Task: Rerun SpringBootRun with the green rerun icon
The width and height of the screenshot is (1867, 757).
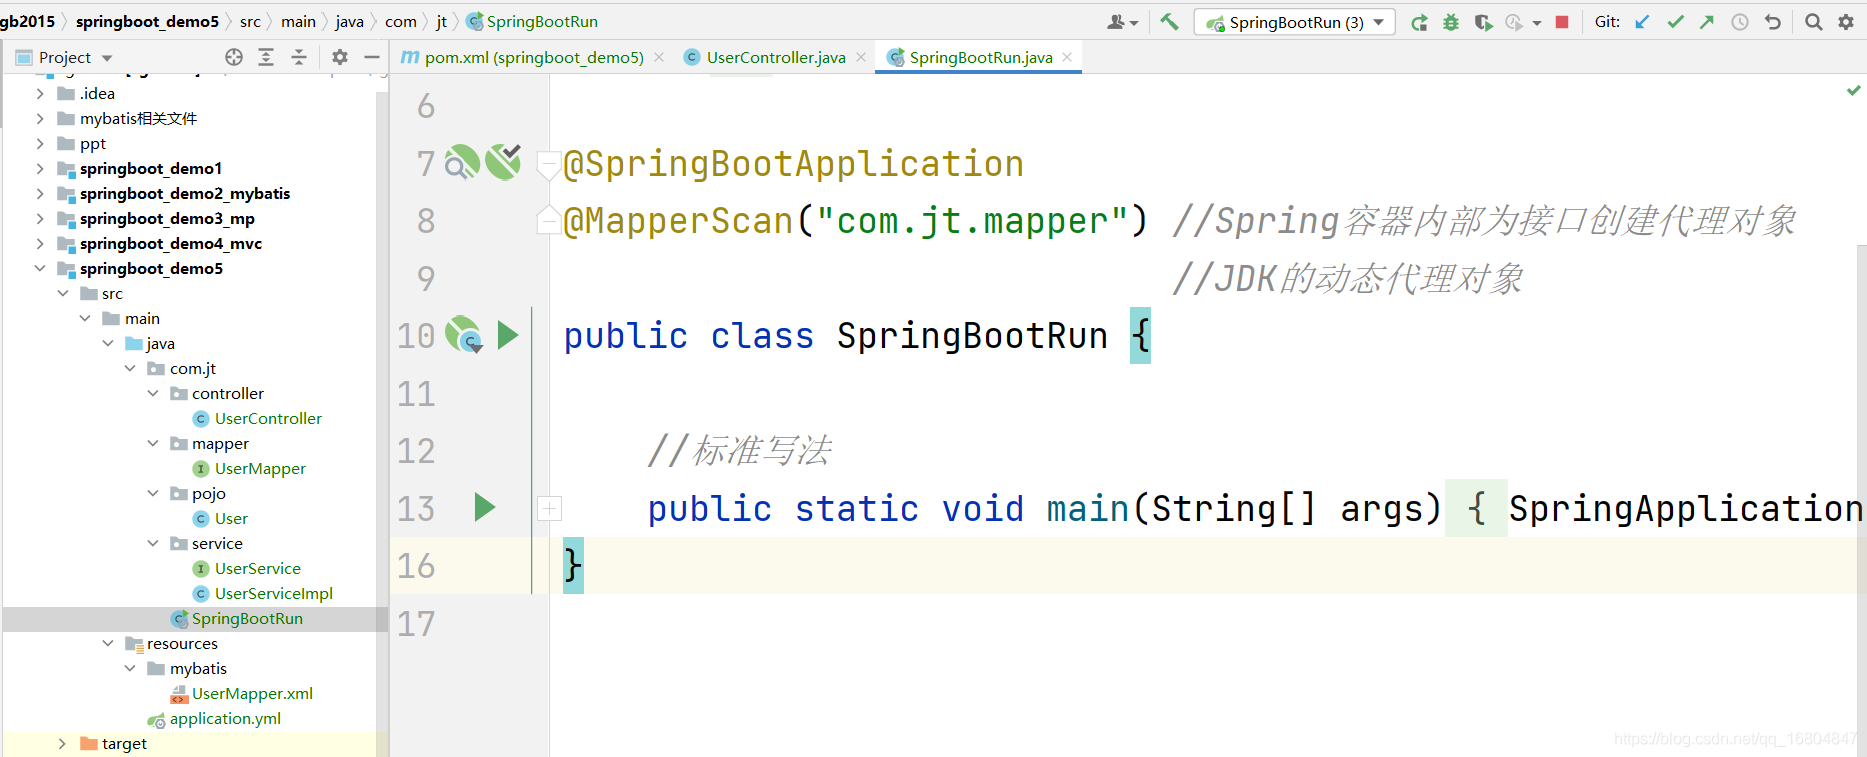Action: [1419, 22]
